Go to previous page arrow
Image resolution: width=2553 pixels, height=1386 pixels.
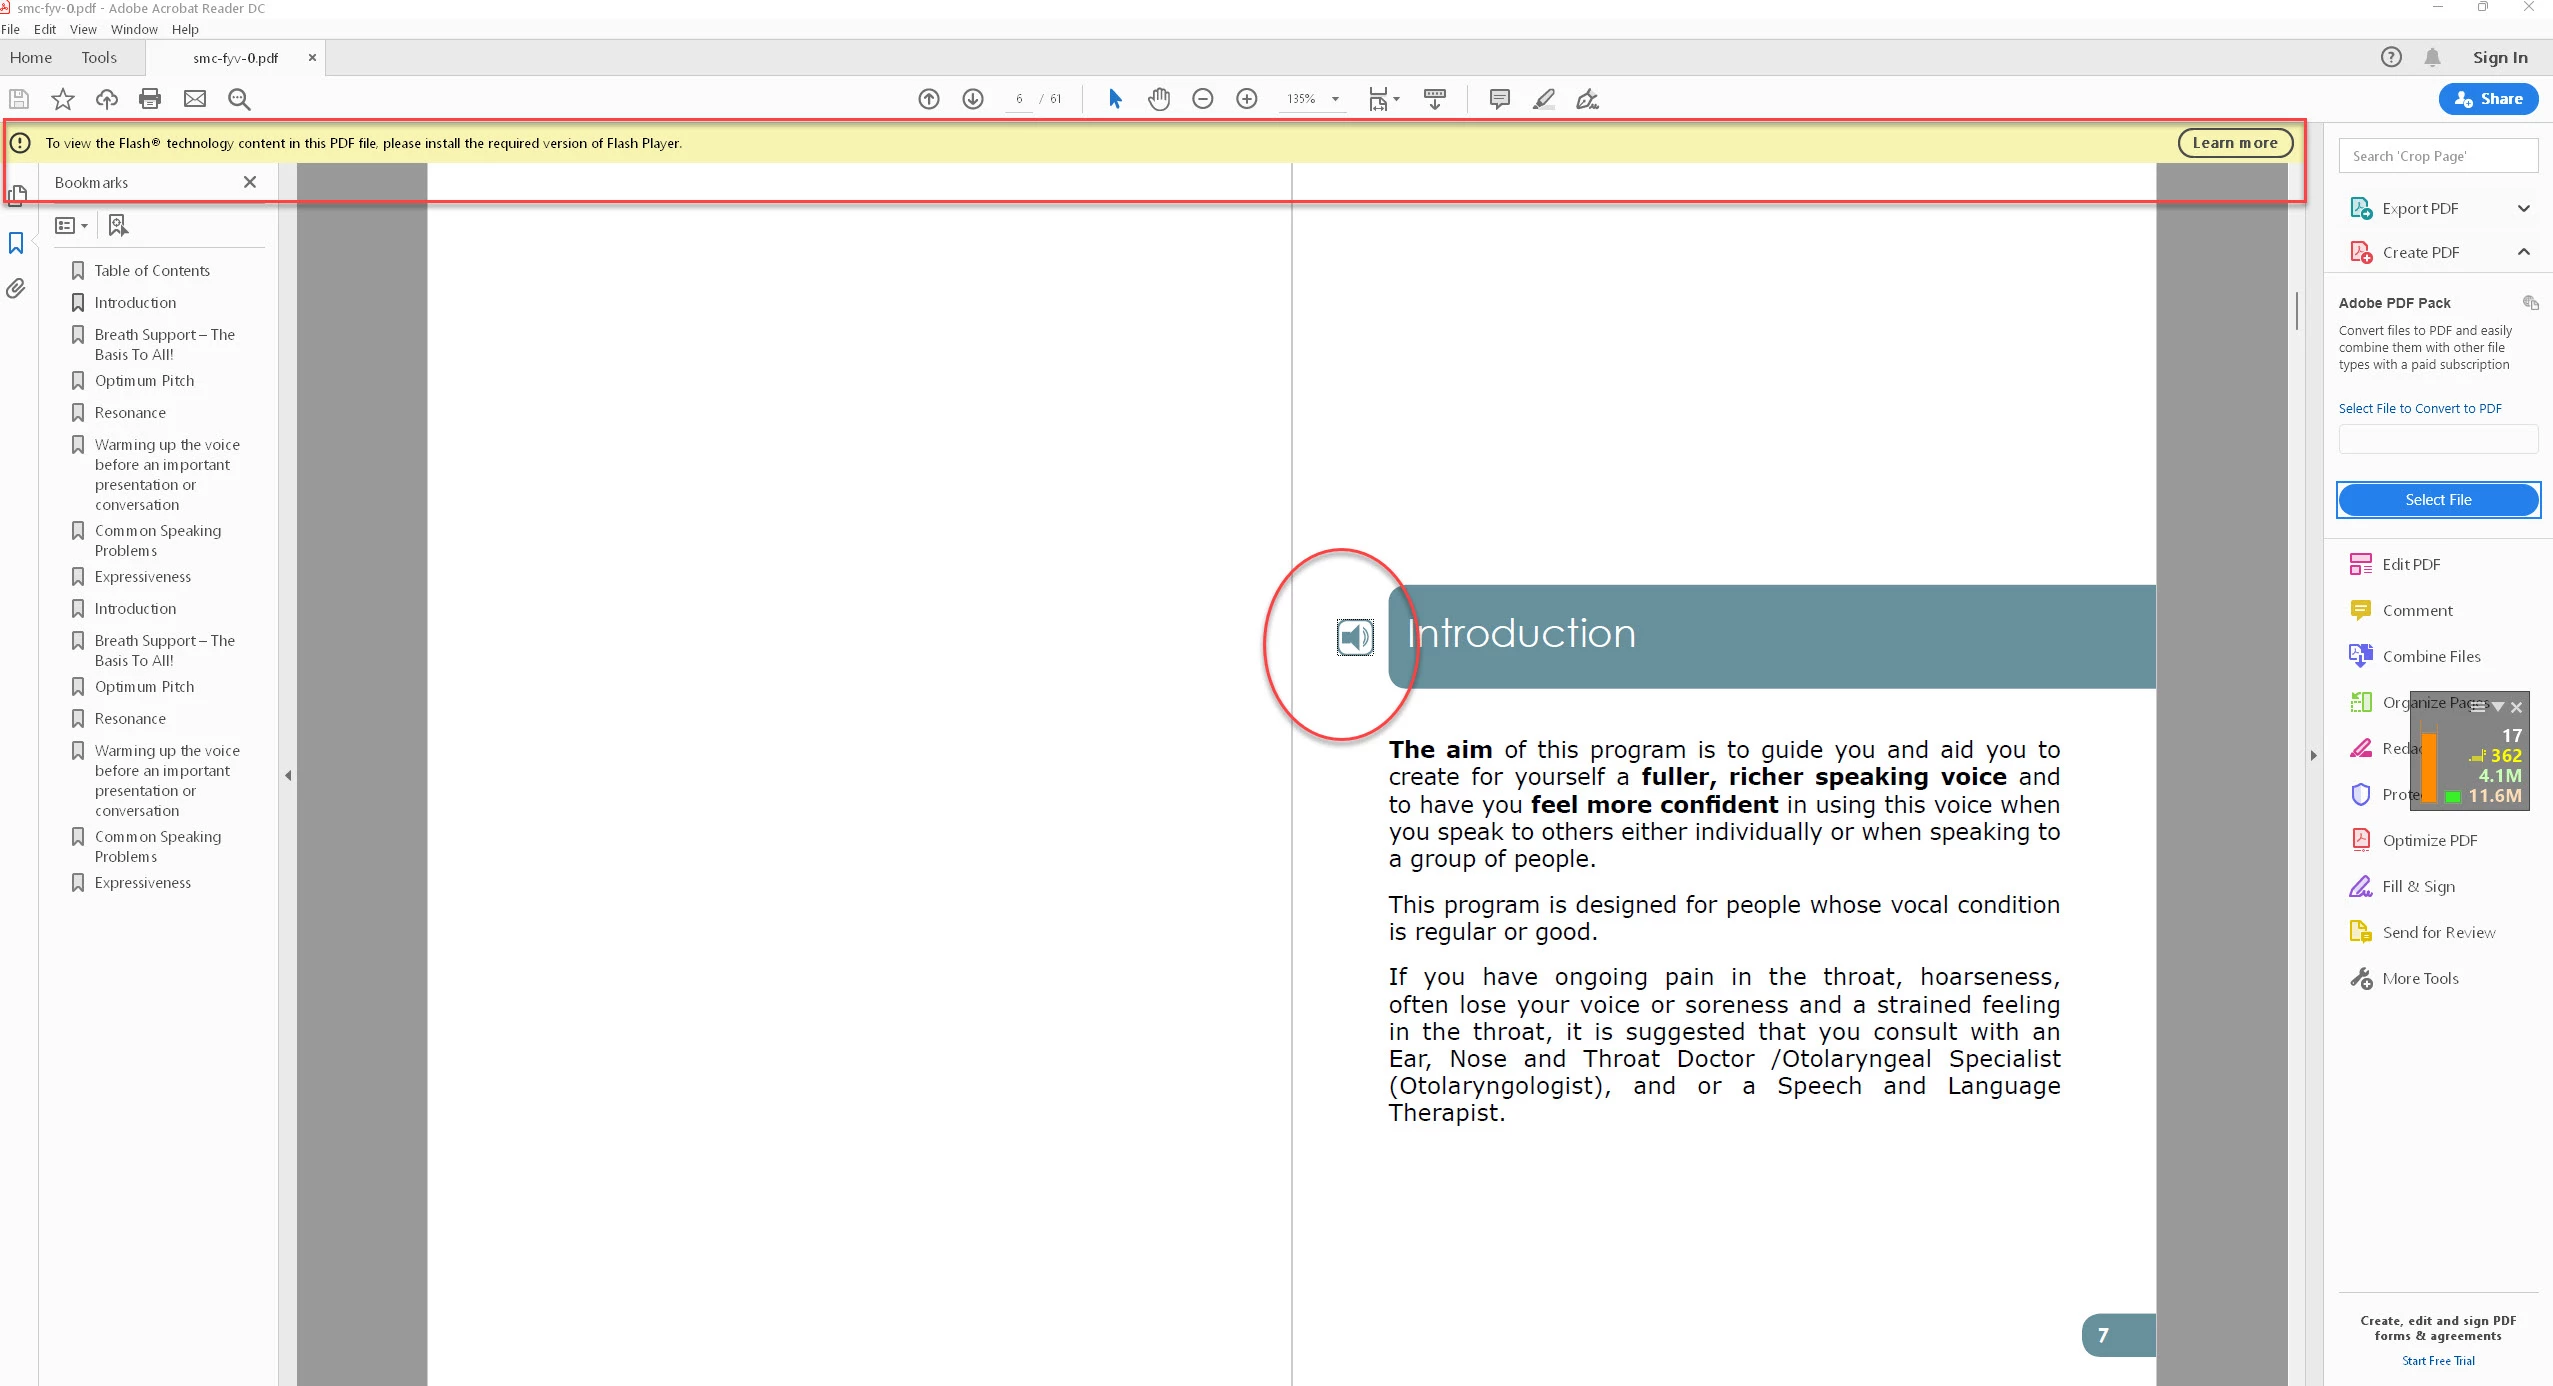[929, 99]
